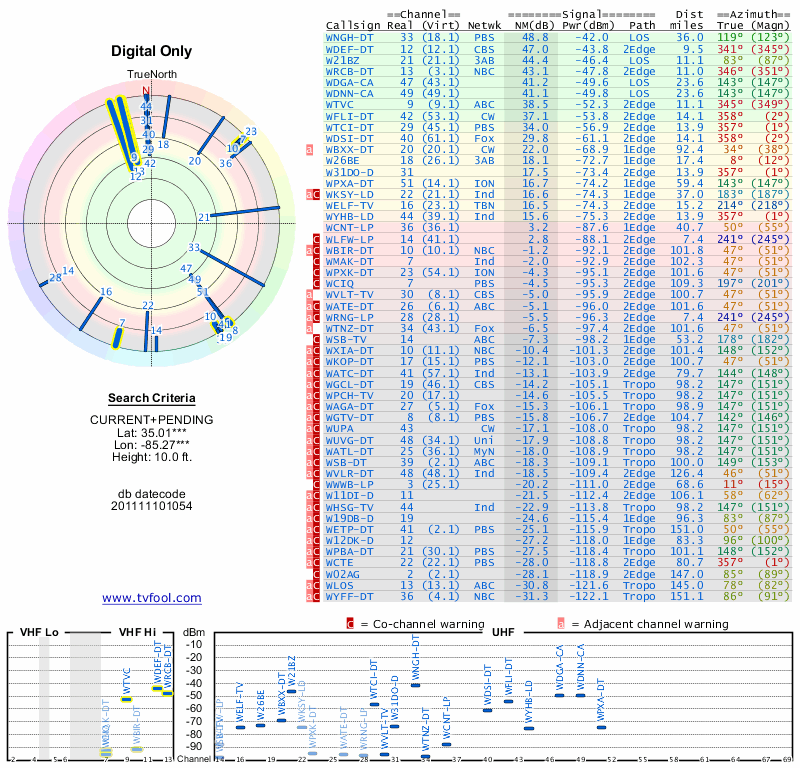
Task: Open the www.tvfool.com link
Action: tap(152, 598)
